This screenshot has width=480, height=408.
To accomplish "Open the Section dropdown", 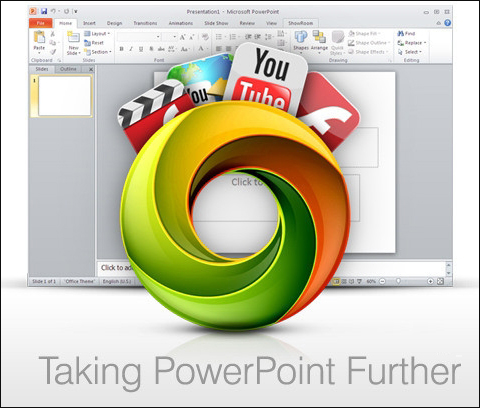I will click(98, 52).
